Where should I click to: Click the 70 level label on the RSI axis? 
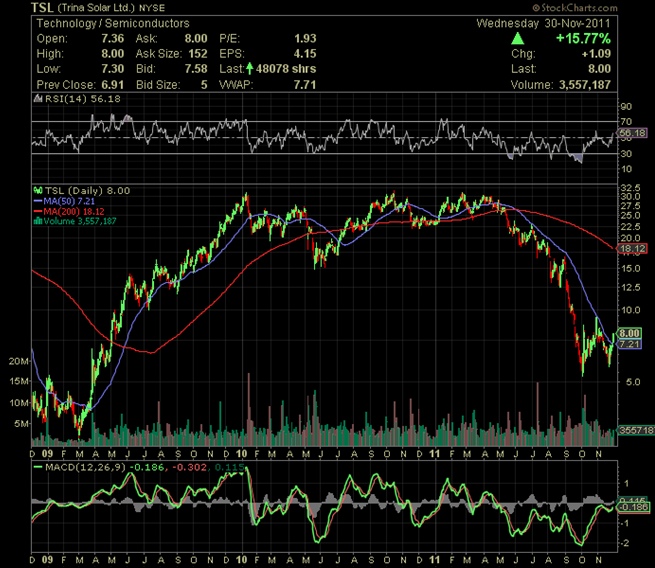pos(626,122)
